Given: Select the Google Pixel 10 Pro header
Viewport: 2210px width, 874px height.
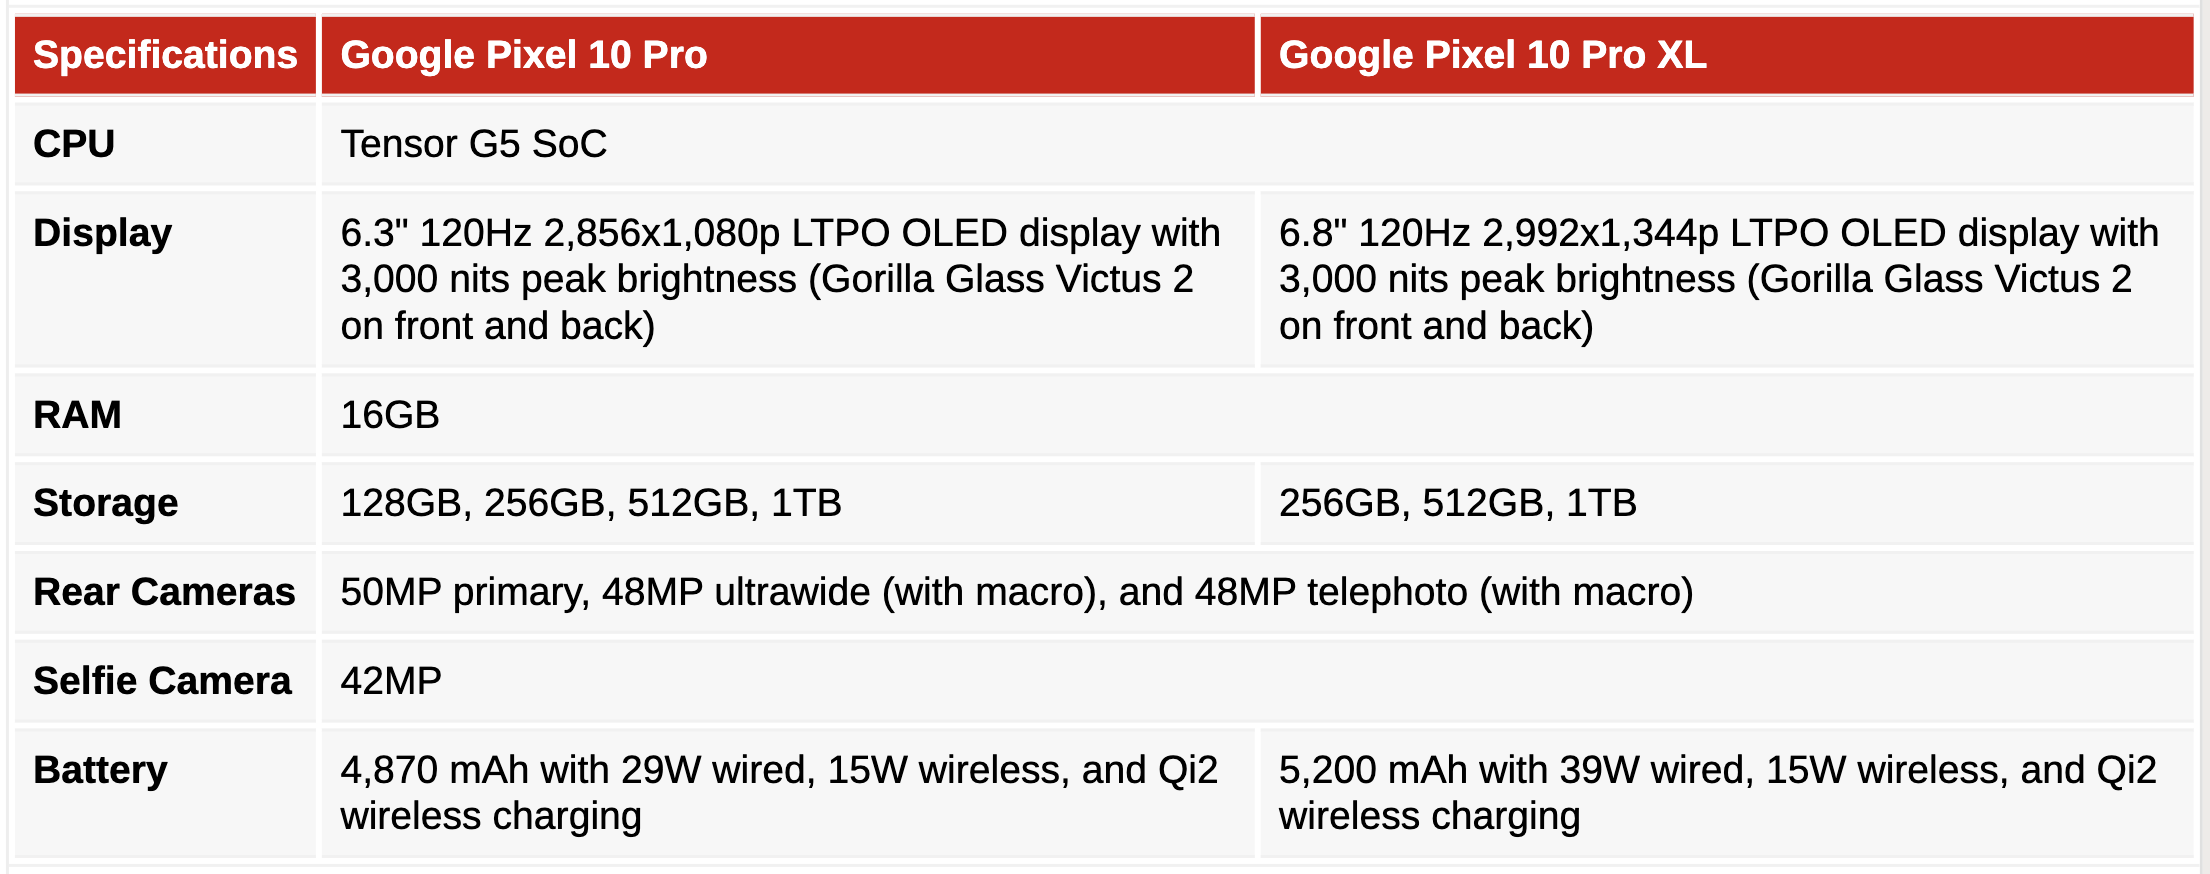Looking at the screenshot, I should (x=788, y=55).
